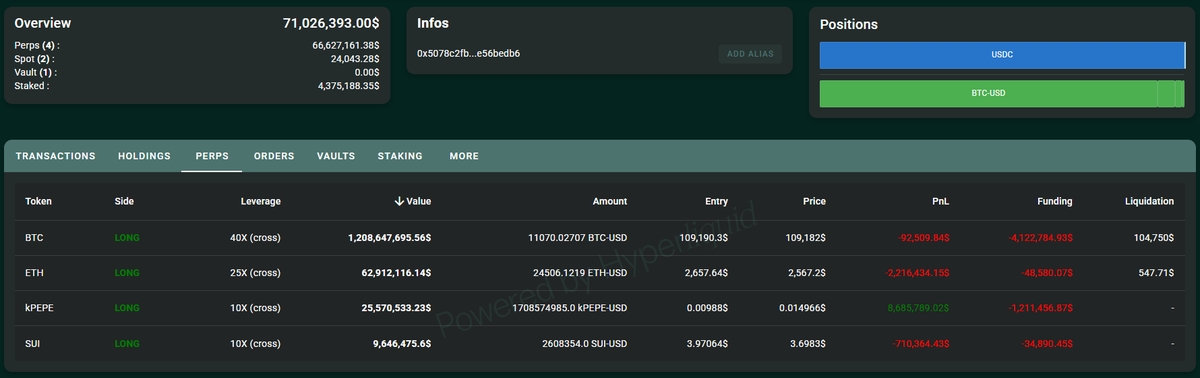The width and height of the screenshot is (1200, 378).
Task: Sort table by Leverage column header
Action: [x=261, y=201]
